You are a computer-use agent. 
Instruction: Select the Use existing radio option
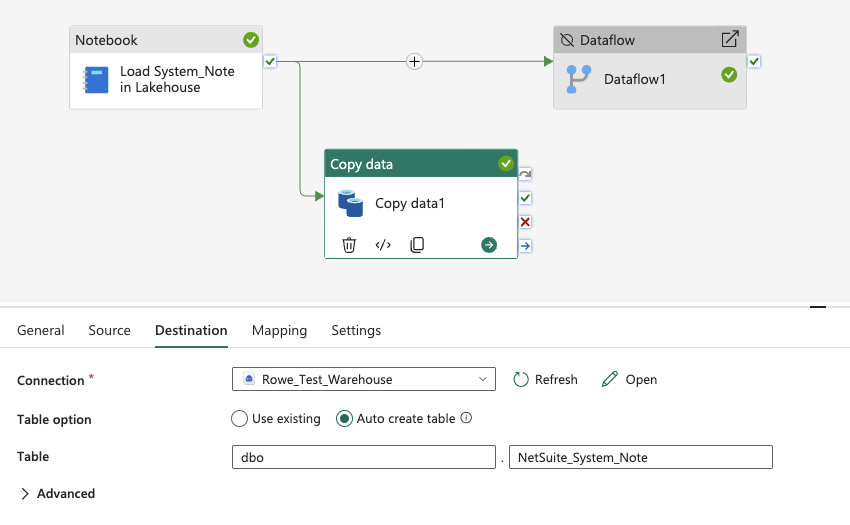coord(276,419)
